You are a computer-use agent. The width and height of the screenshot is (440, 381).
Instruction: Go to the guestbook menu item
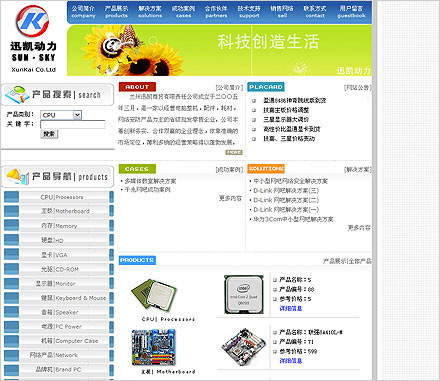[x=351, y=12]
